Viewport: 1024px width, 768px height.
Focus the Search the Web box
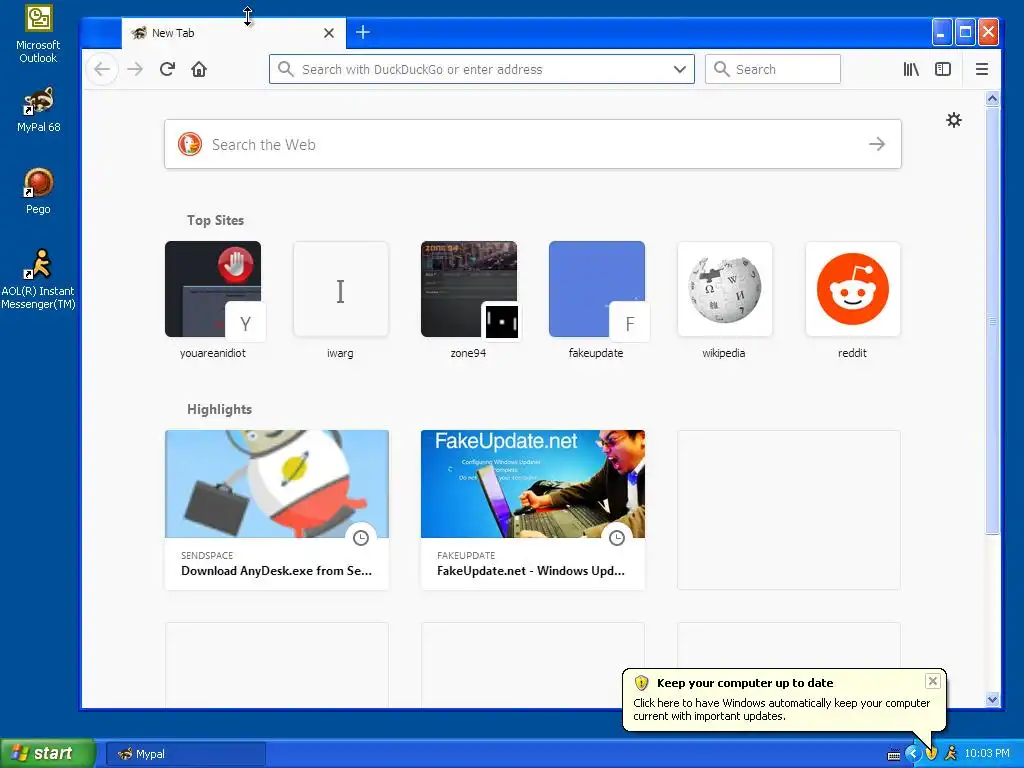pos(533,144)
